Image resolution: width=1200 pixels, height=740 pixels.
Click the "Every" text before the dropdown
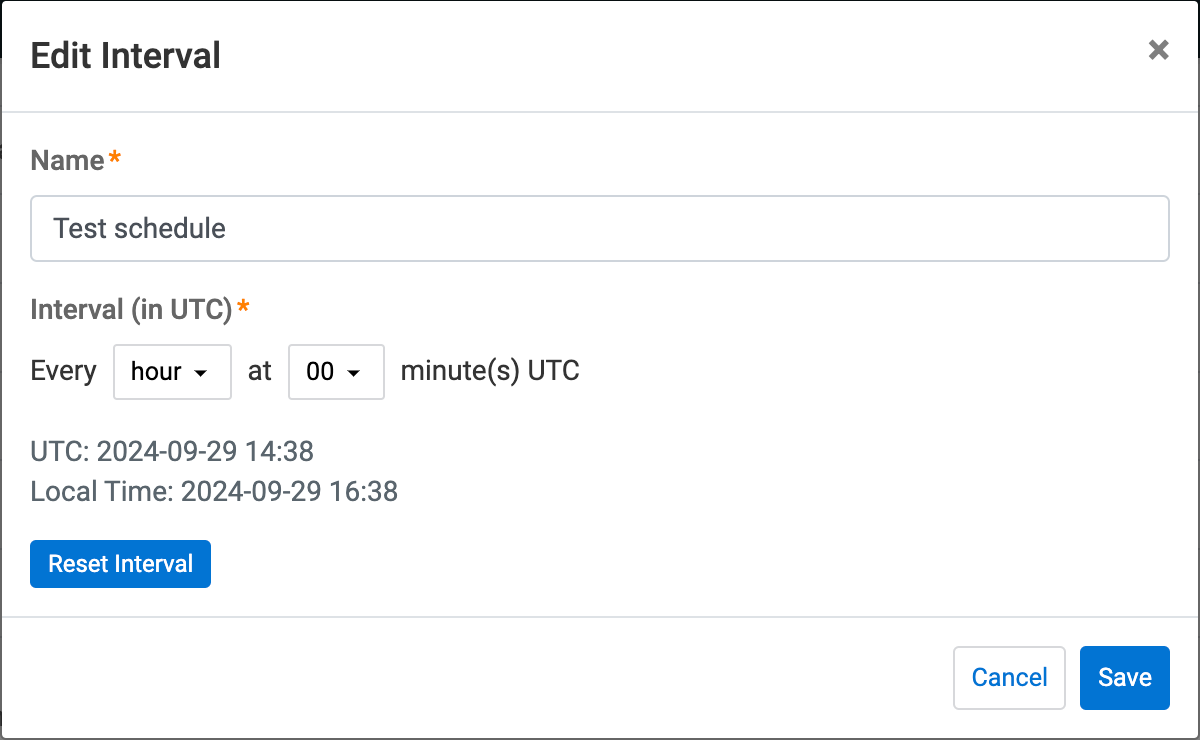63,372
